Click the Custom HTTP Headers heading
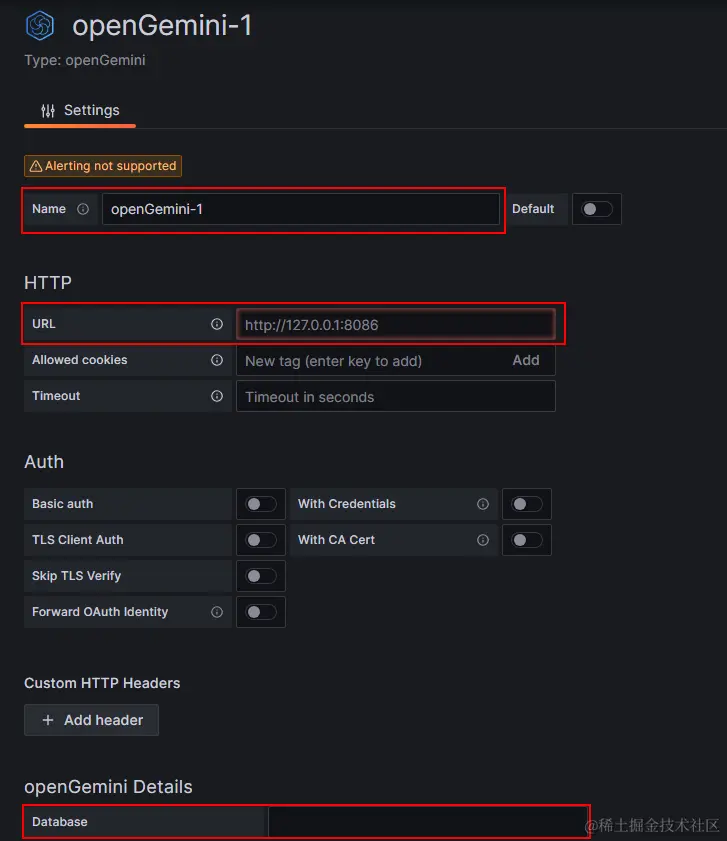The width and height of the screenshot is (727, 841). (x=102, y=683)
